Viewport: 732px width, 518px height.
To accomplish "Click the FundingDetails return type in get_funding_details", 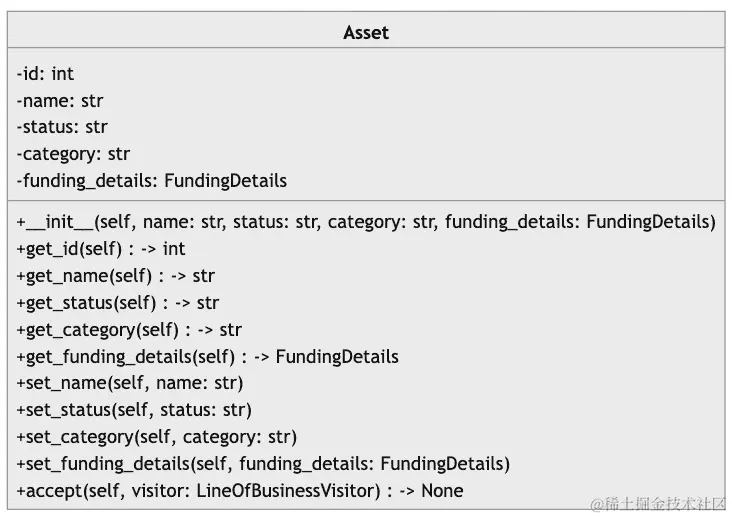I will pyautogui.click(x=337, y=357).
